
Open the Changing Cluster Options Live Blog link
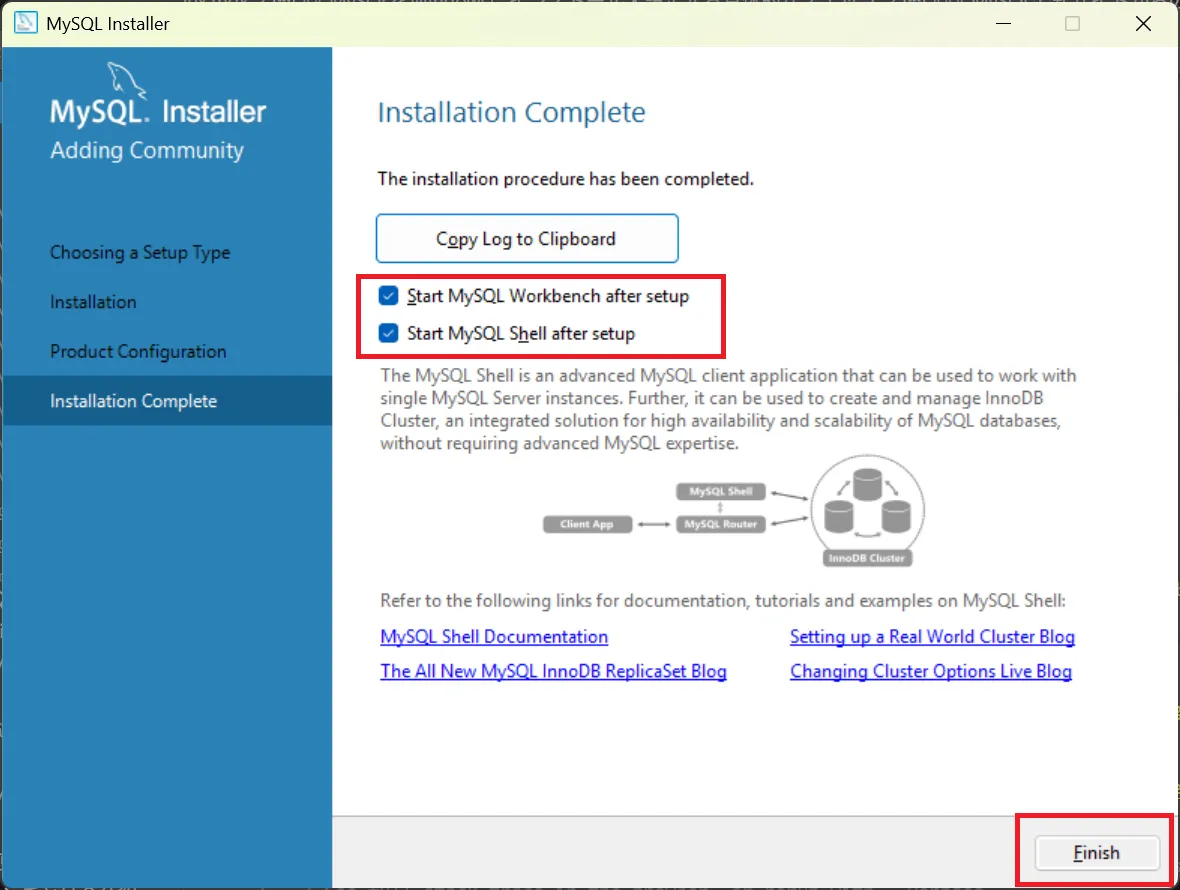[x=931, y=671]
